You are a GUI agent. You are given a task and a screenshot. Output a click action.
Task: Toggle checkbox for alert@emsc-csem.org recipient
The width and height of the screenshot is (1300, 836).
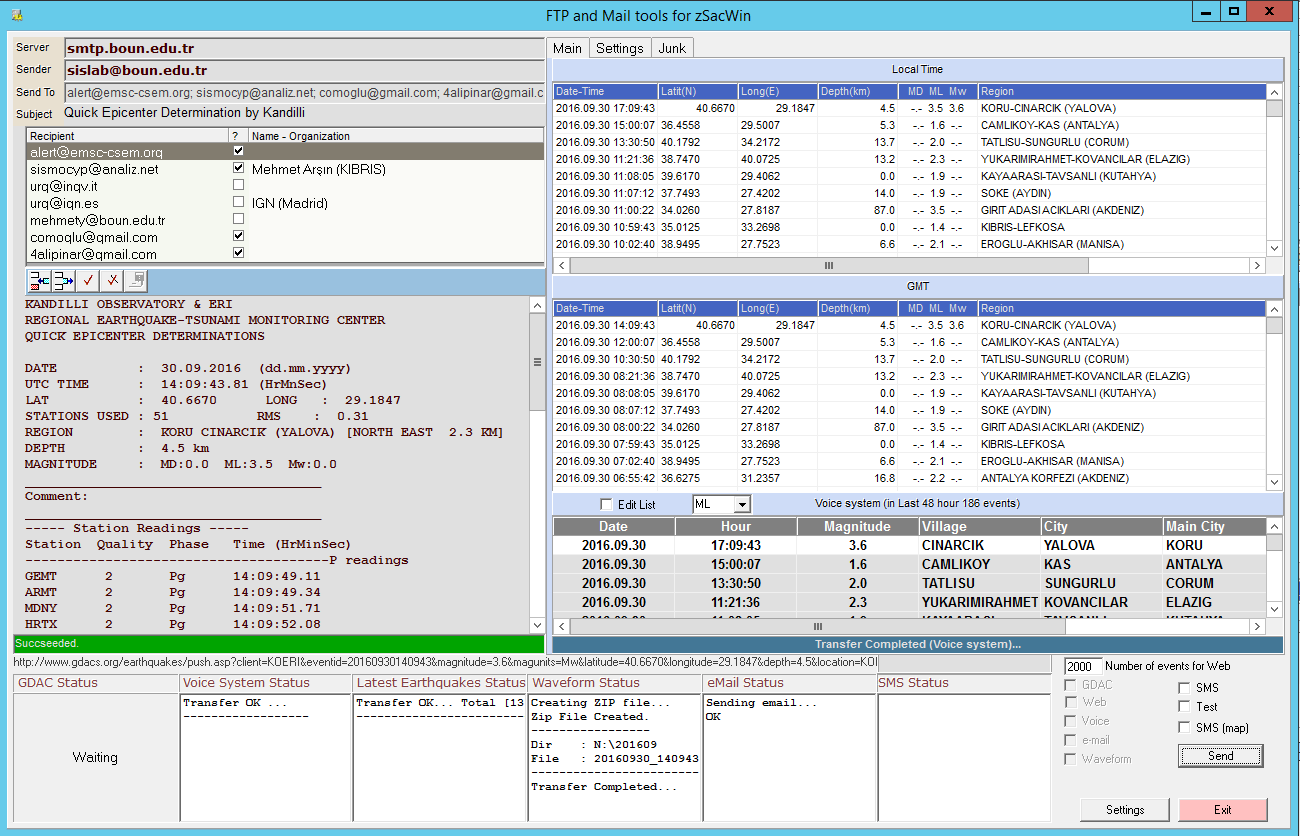pyautogui.click(x=238, y=151)
